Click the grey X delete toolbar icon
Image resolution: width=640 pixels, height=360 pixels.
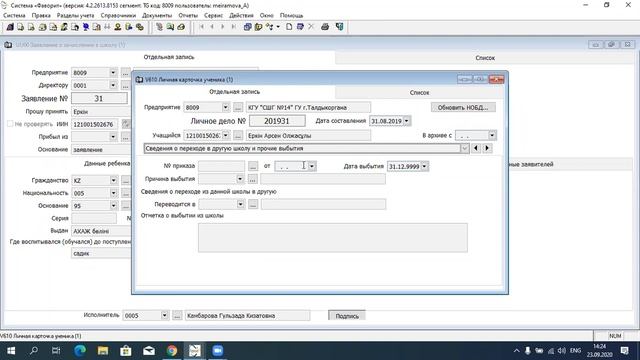(x=311, y=27)
